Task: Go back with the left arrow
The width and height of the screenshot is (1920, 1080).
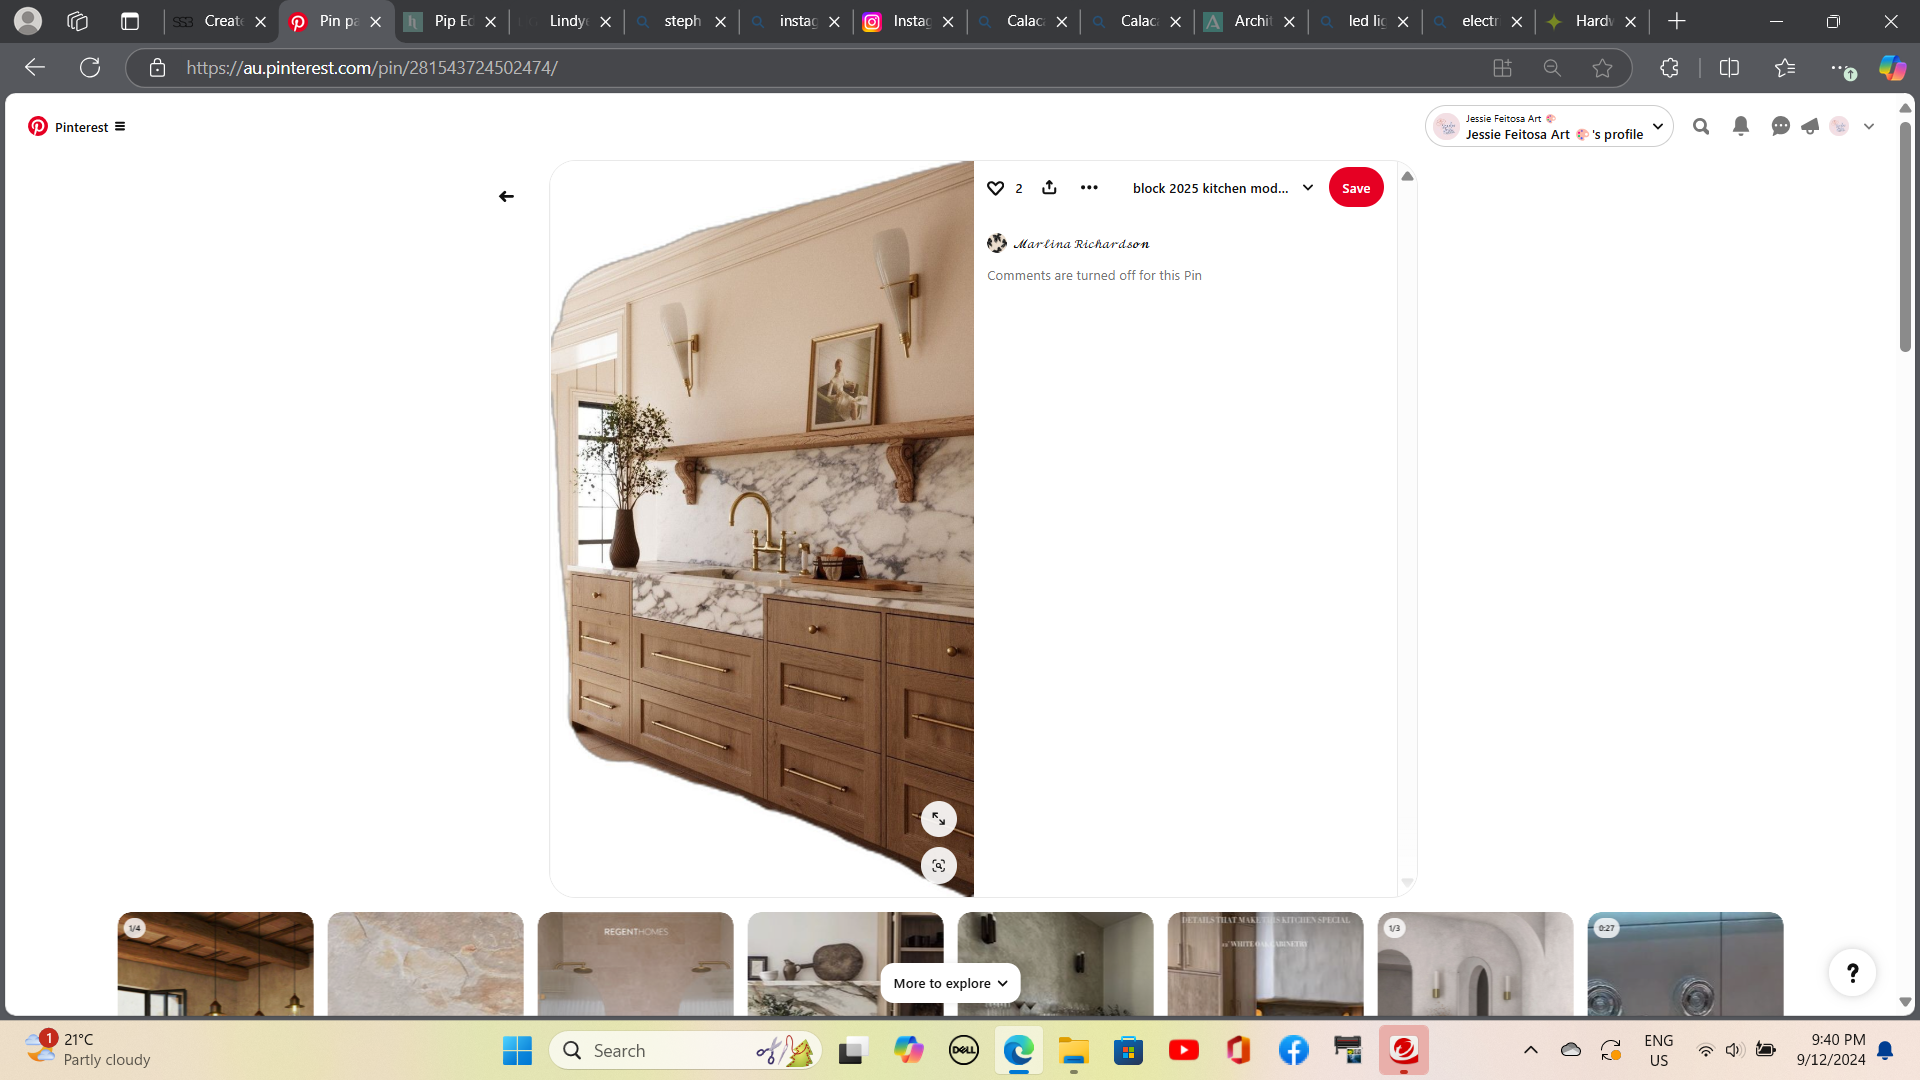Action: click(506, 196)
